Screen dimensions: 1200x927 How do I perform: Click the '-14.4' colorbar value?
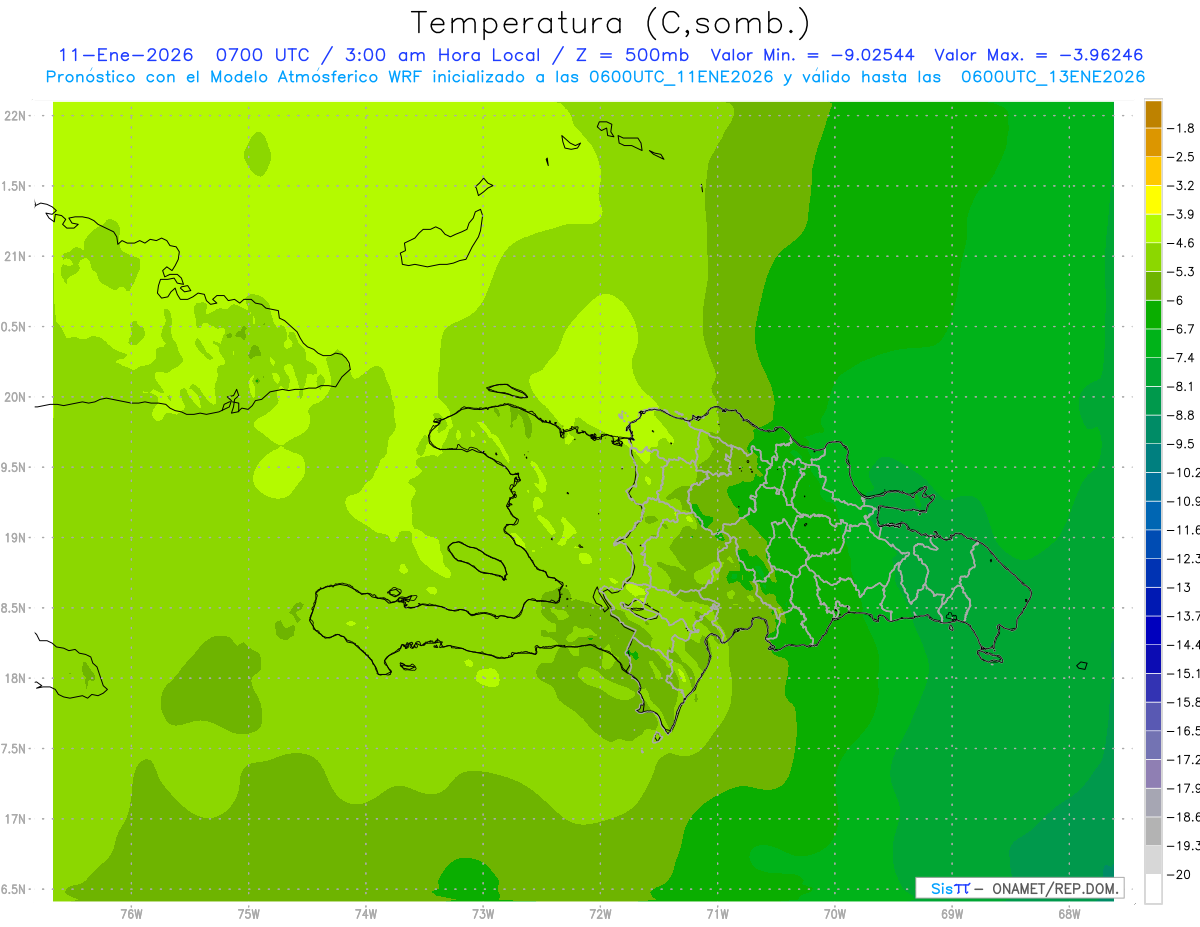click(1184, 644)
